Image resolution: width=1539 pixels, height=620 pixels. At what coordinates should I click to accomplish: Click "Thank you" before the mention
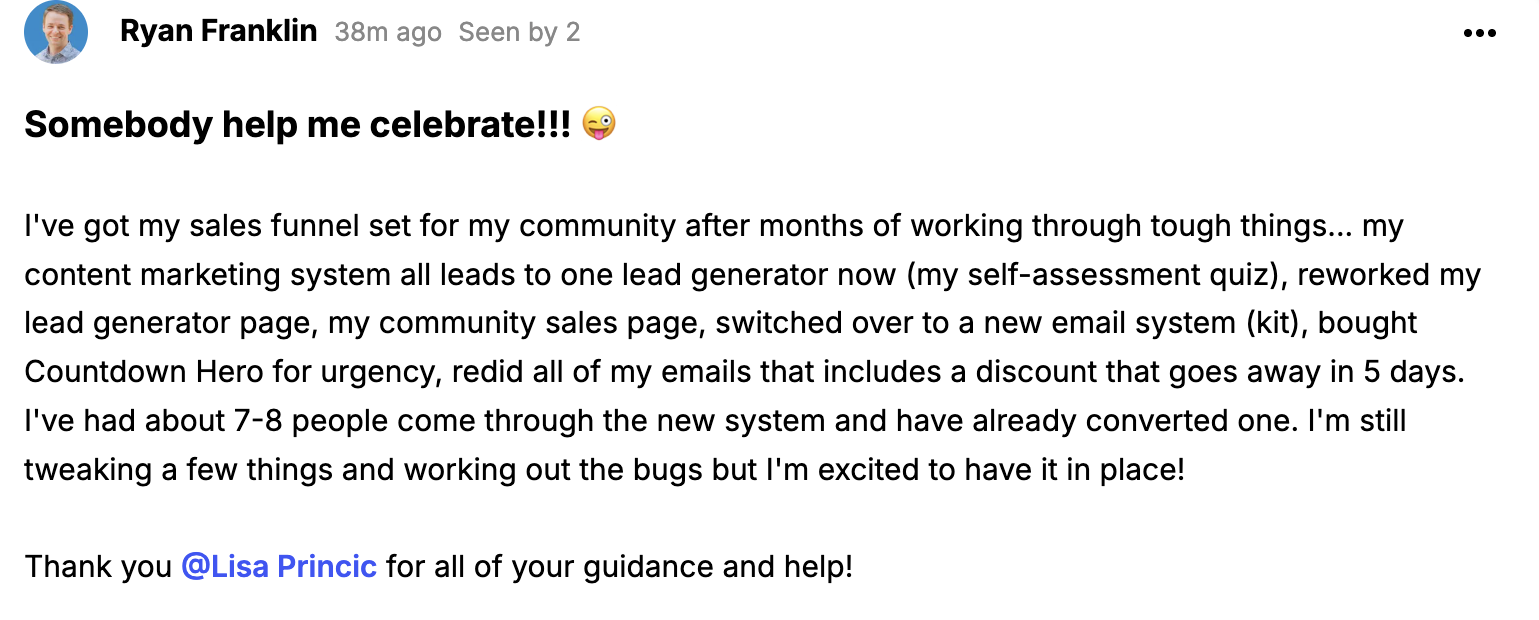[98, 567]
